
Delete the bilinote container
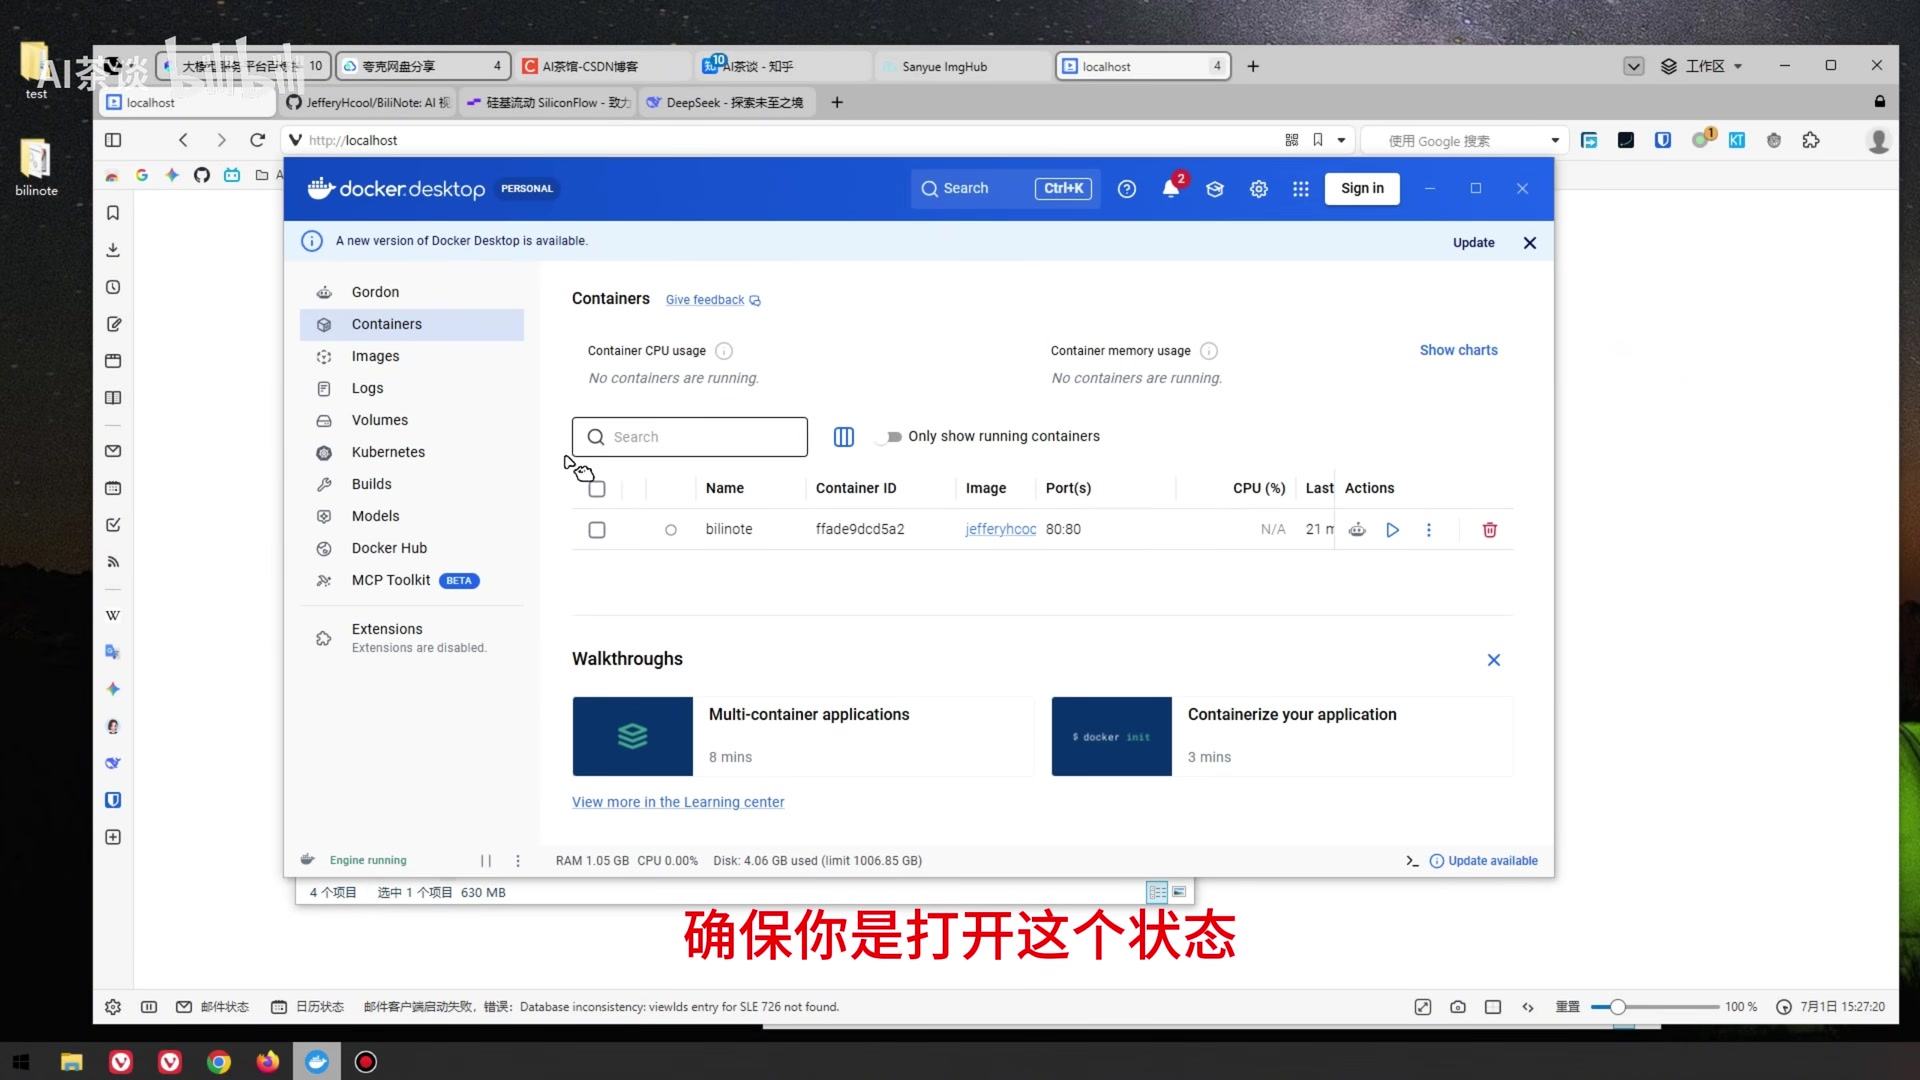tap(1490, 530)
